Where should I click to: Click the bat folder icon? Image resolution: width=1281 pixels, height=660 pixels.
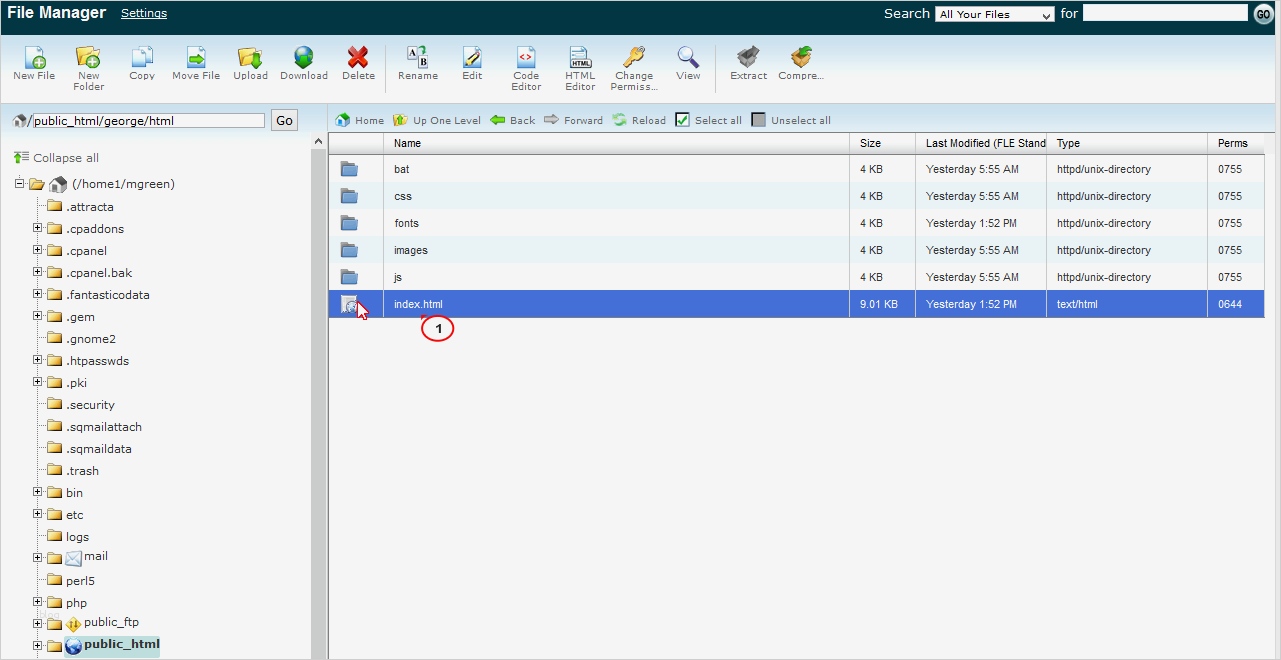[x=349, y=169]
